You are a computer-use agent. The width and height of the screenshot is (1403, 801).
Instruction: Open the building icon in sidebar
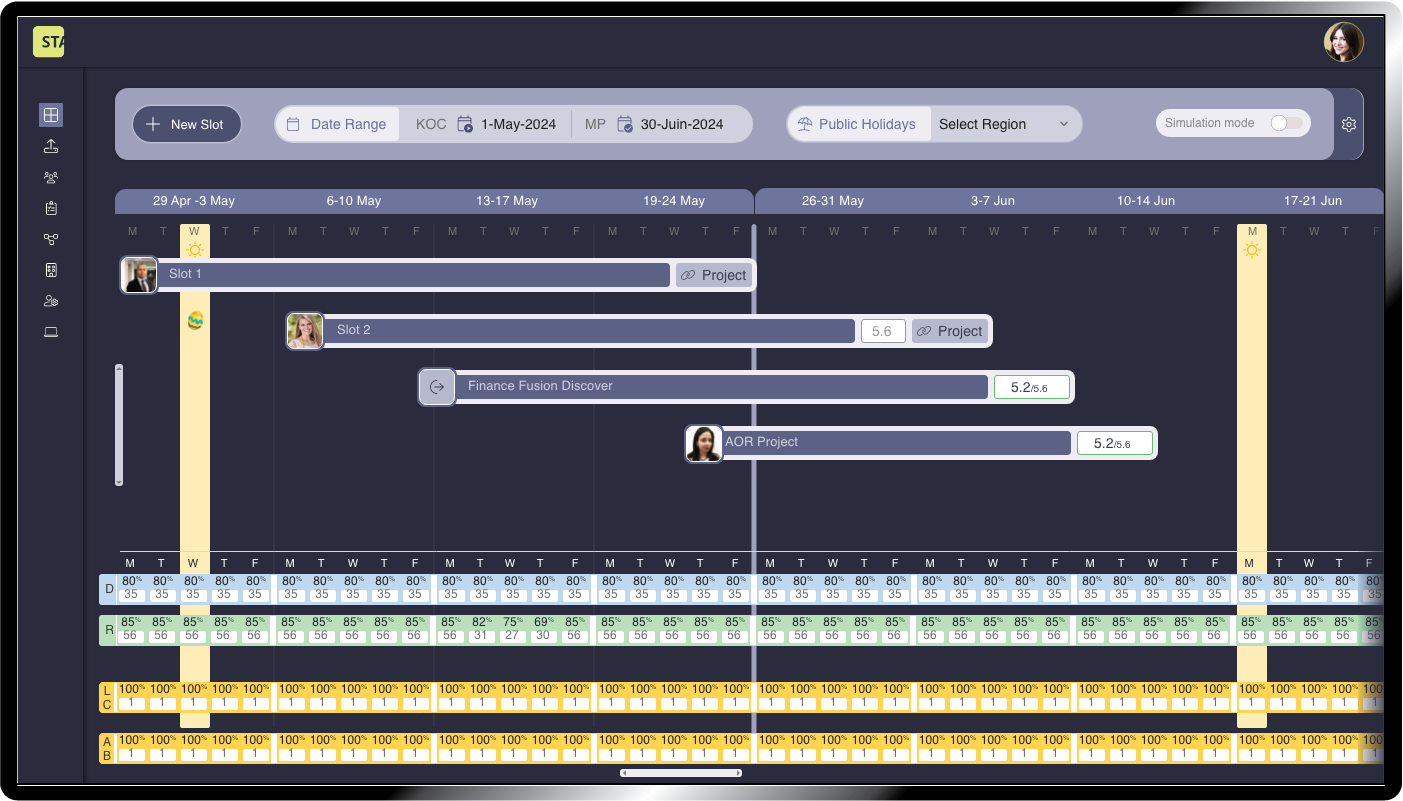[x=51, y=270]
